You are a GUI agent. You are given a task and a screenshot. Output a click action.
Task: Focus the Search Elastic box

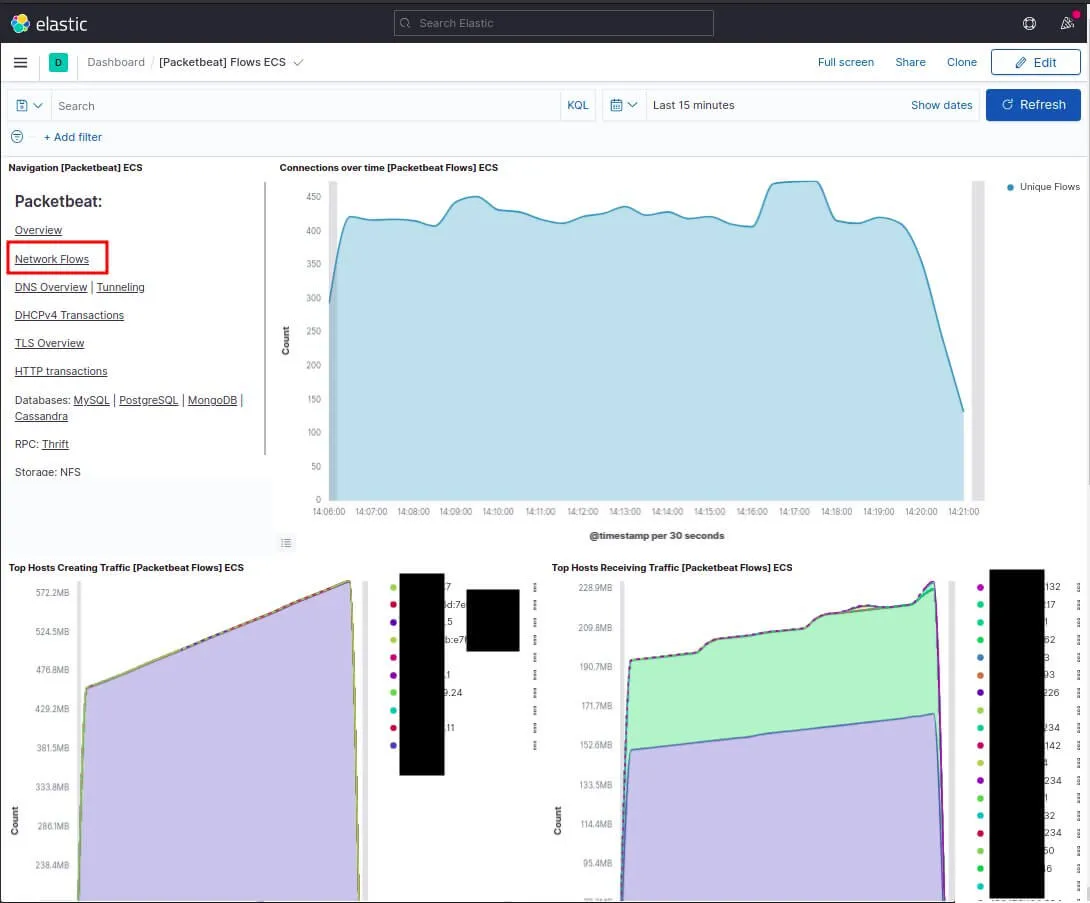[553, 23]
